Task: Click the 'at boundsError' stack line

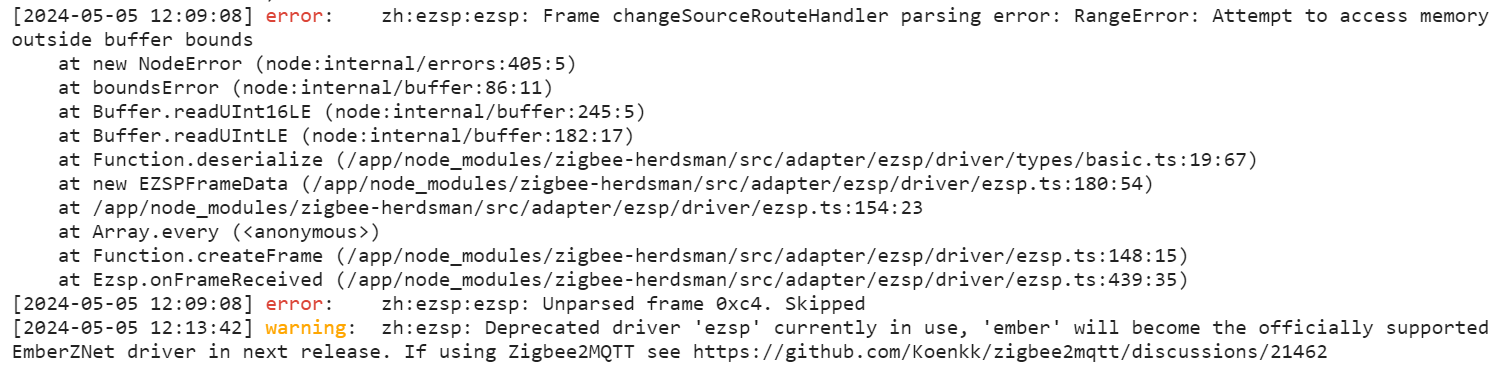Action: 306,89
